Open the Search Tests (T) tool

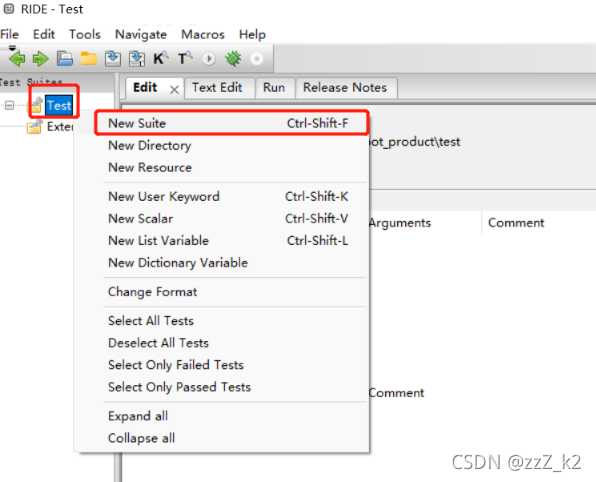click(185, 59)
